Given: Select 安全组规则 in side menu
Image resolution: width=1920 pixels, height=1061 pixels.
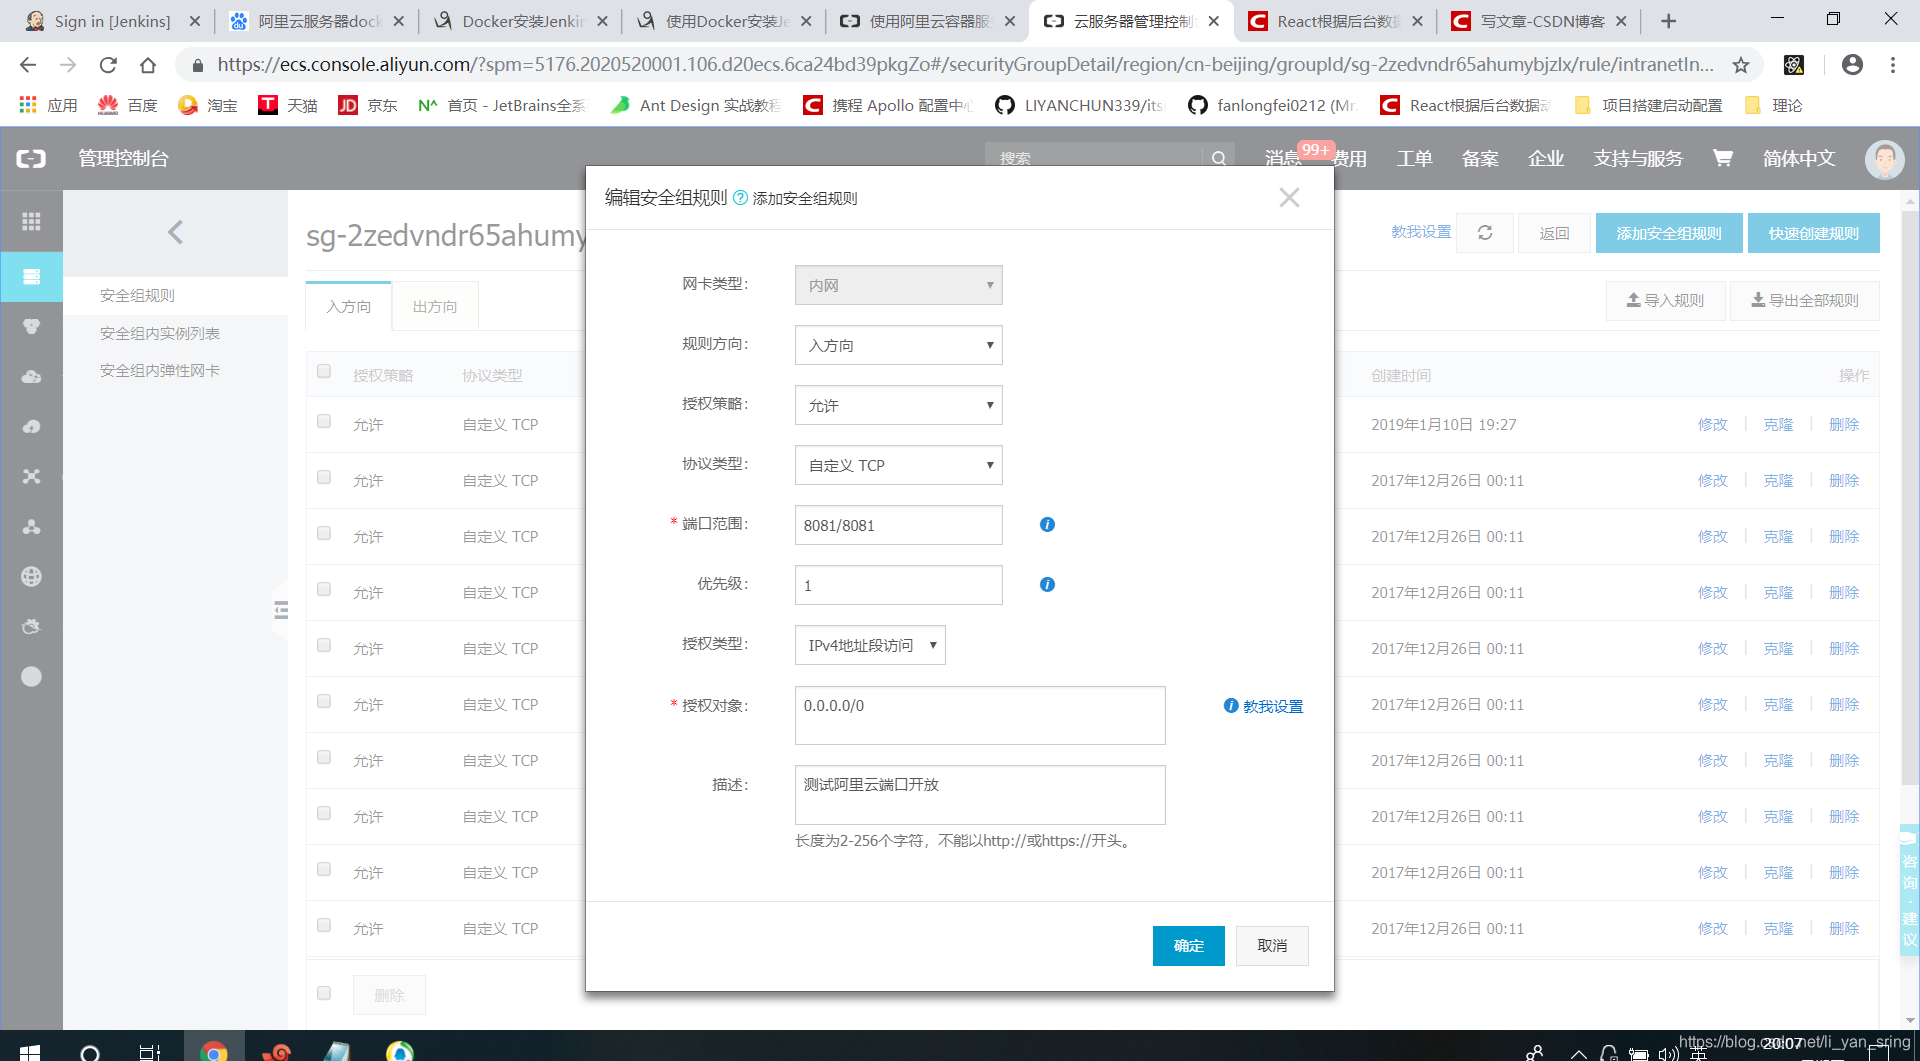Looking at the screenshot, I should click(x=137, y=296).
